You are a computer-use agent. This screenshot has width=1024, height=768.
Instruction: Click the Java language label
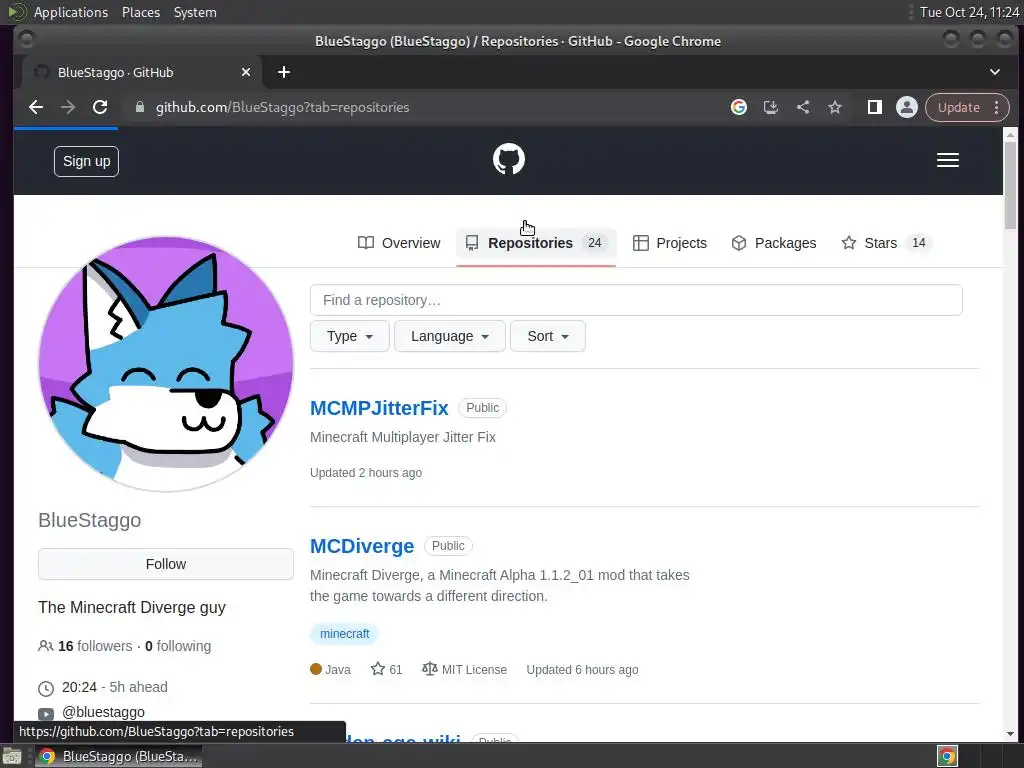(x=338, y=669)
